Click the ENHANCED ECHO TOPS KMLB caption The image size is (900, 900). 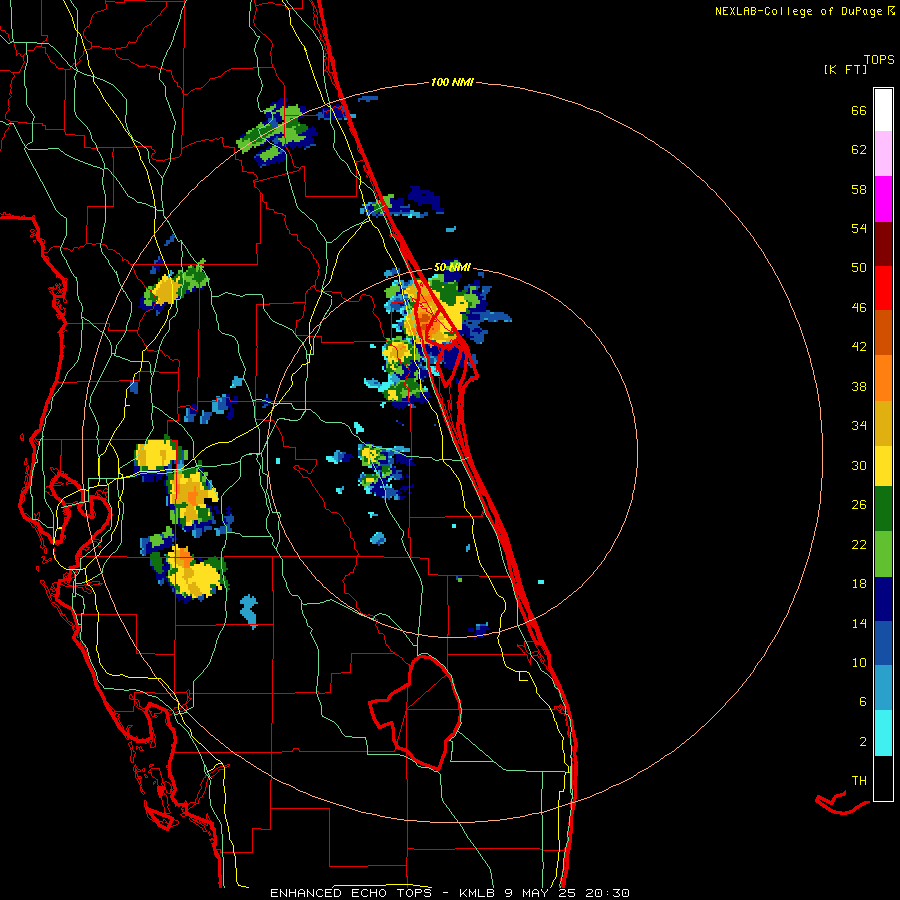449,893
